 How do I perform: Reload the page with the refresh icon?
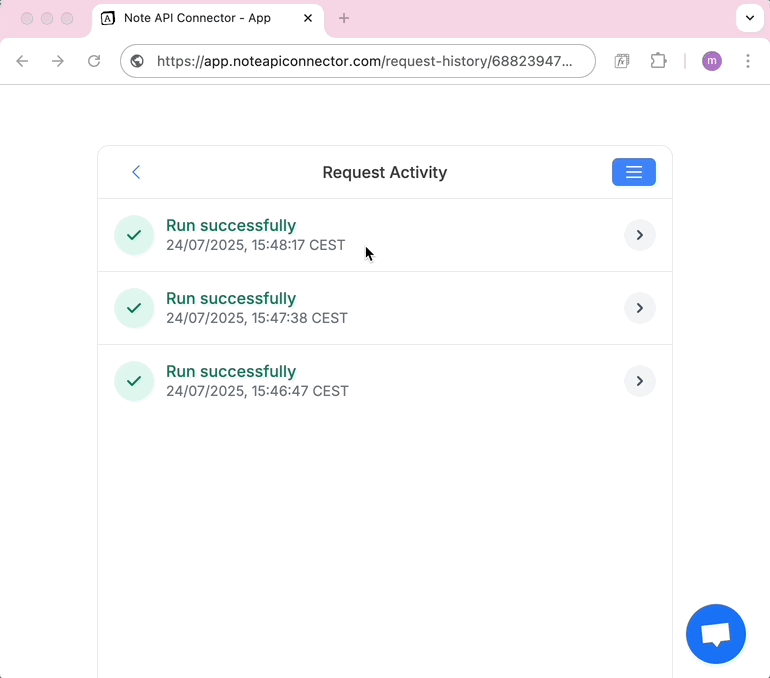pos(94,61)
